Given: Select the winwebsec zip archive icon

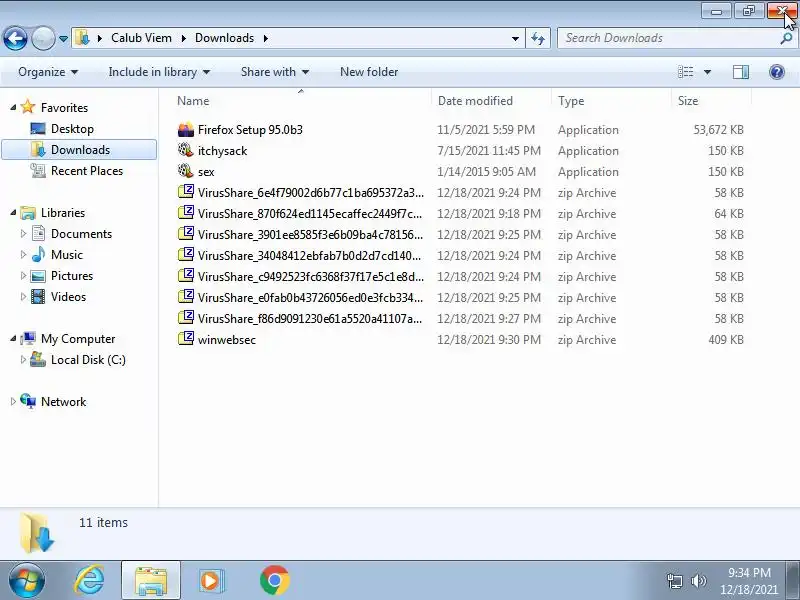Looking at the screenshot, I should 186,339.
